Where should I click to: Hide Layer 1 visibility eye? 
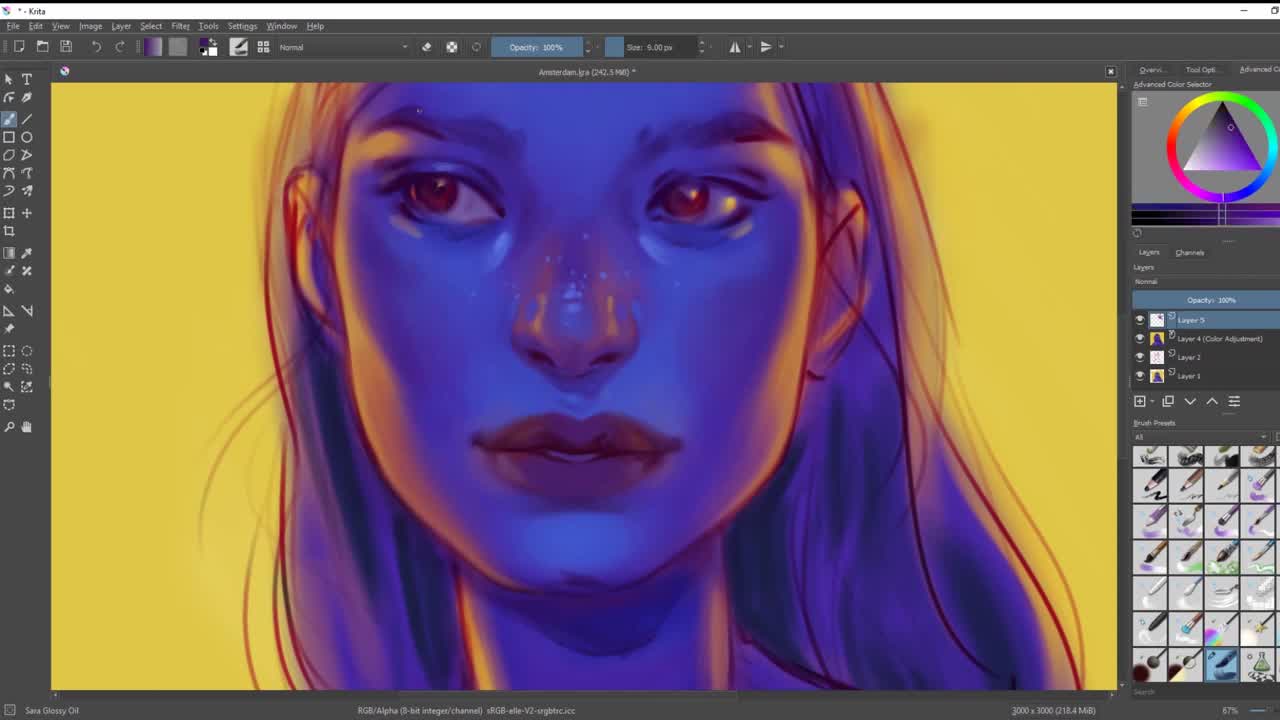pyautogui.click(x=1140, y=376)
